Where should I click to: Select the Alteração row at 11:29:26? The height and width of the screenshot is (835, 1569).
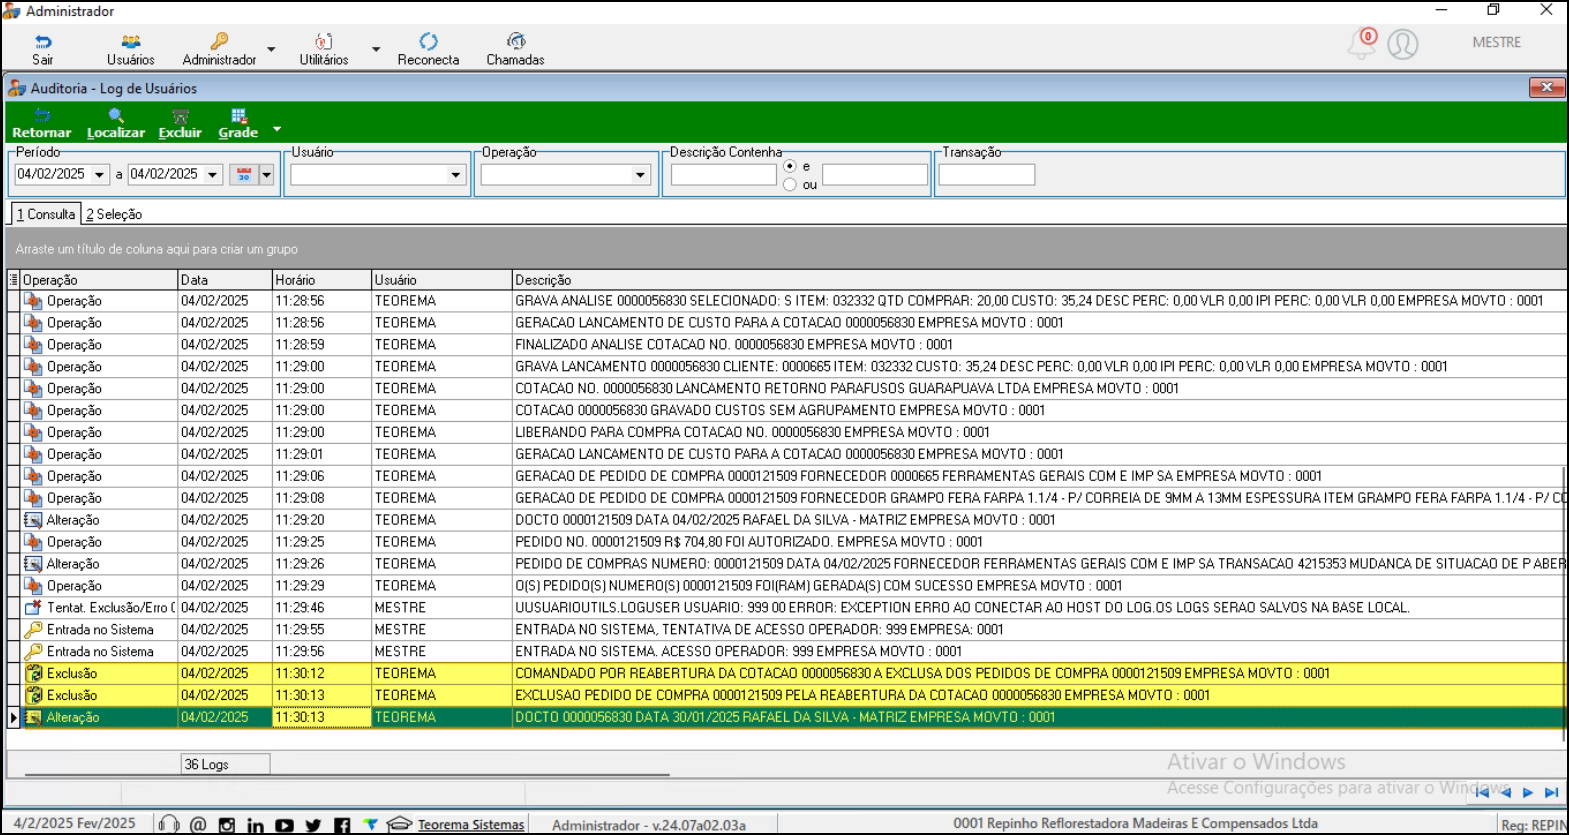click(x=786, y=564)
